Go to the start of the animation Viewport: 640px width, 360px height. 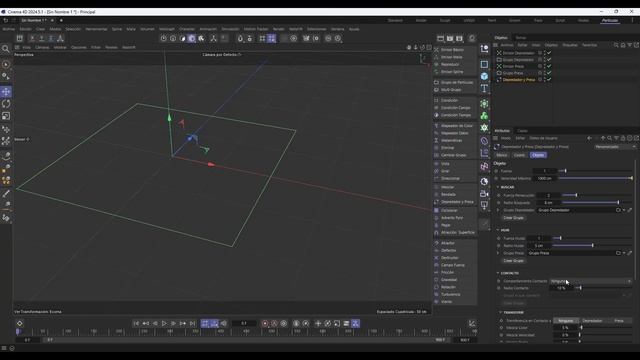(136, 324)
